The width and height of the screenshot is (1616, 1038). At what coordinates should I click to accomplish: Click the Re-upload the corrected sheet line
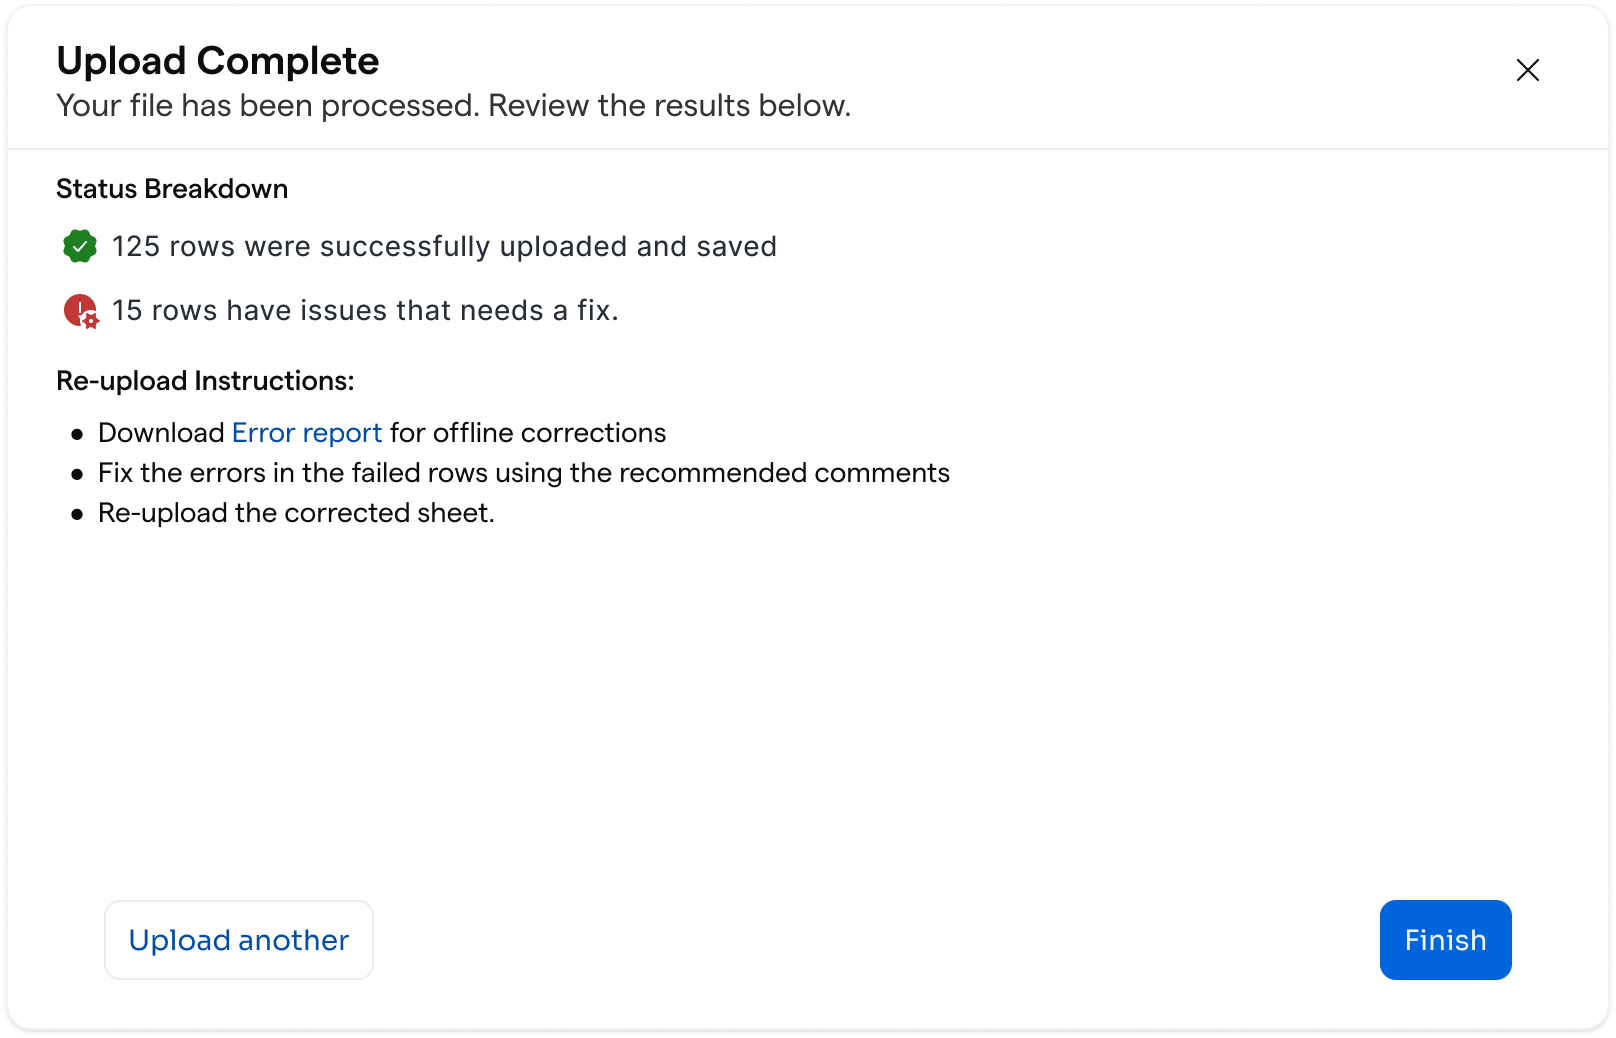(x=296, y=513)
